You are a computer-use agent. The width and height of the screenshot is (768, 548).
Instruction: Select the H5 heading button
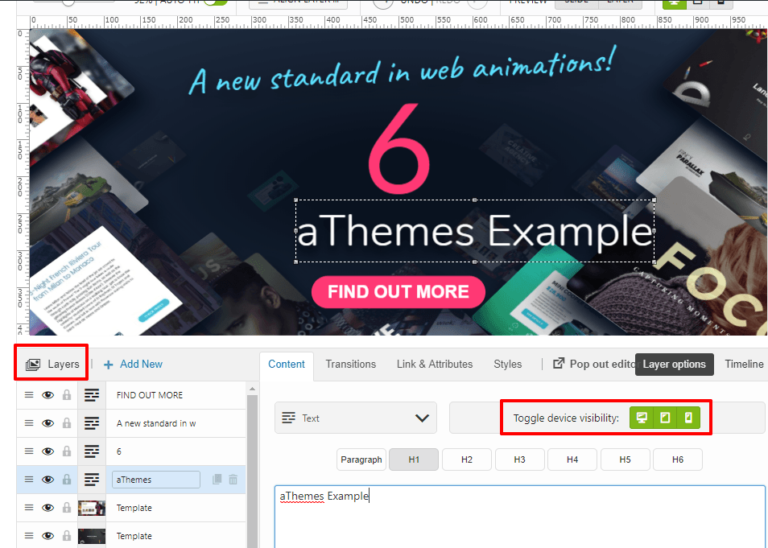pyautogui.click(x=625, y=460)
